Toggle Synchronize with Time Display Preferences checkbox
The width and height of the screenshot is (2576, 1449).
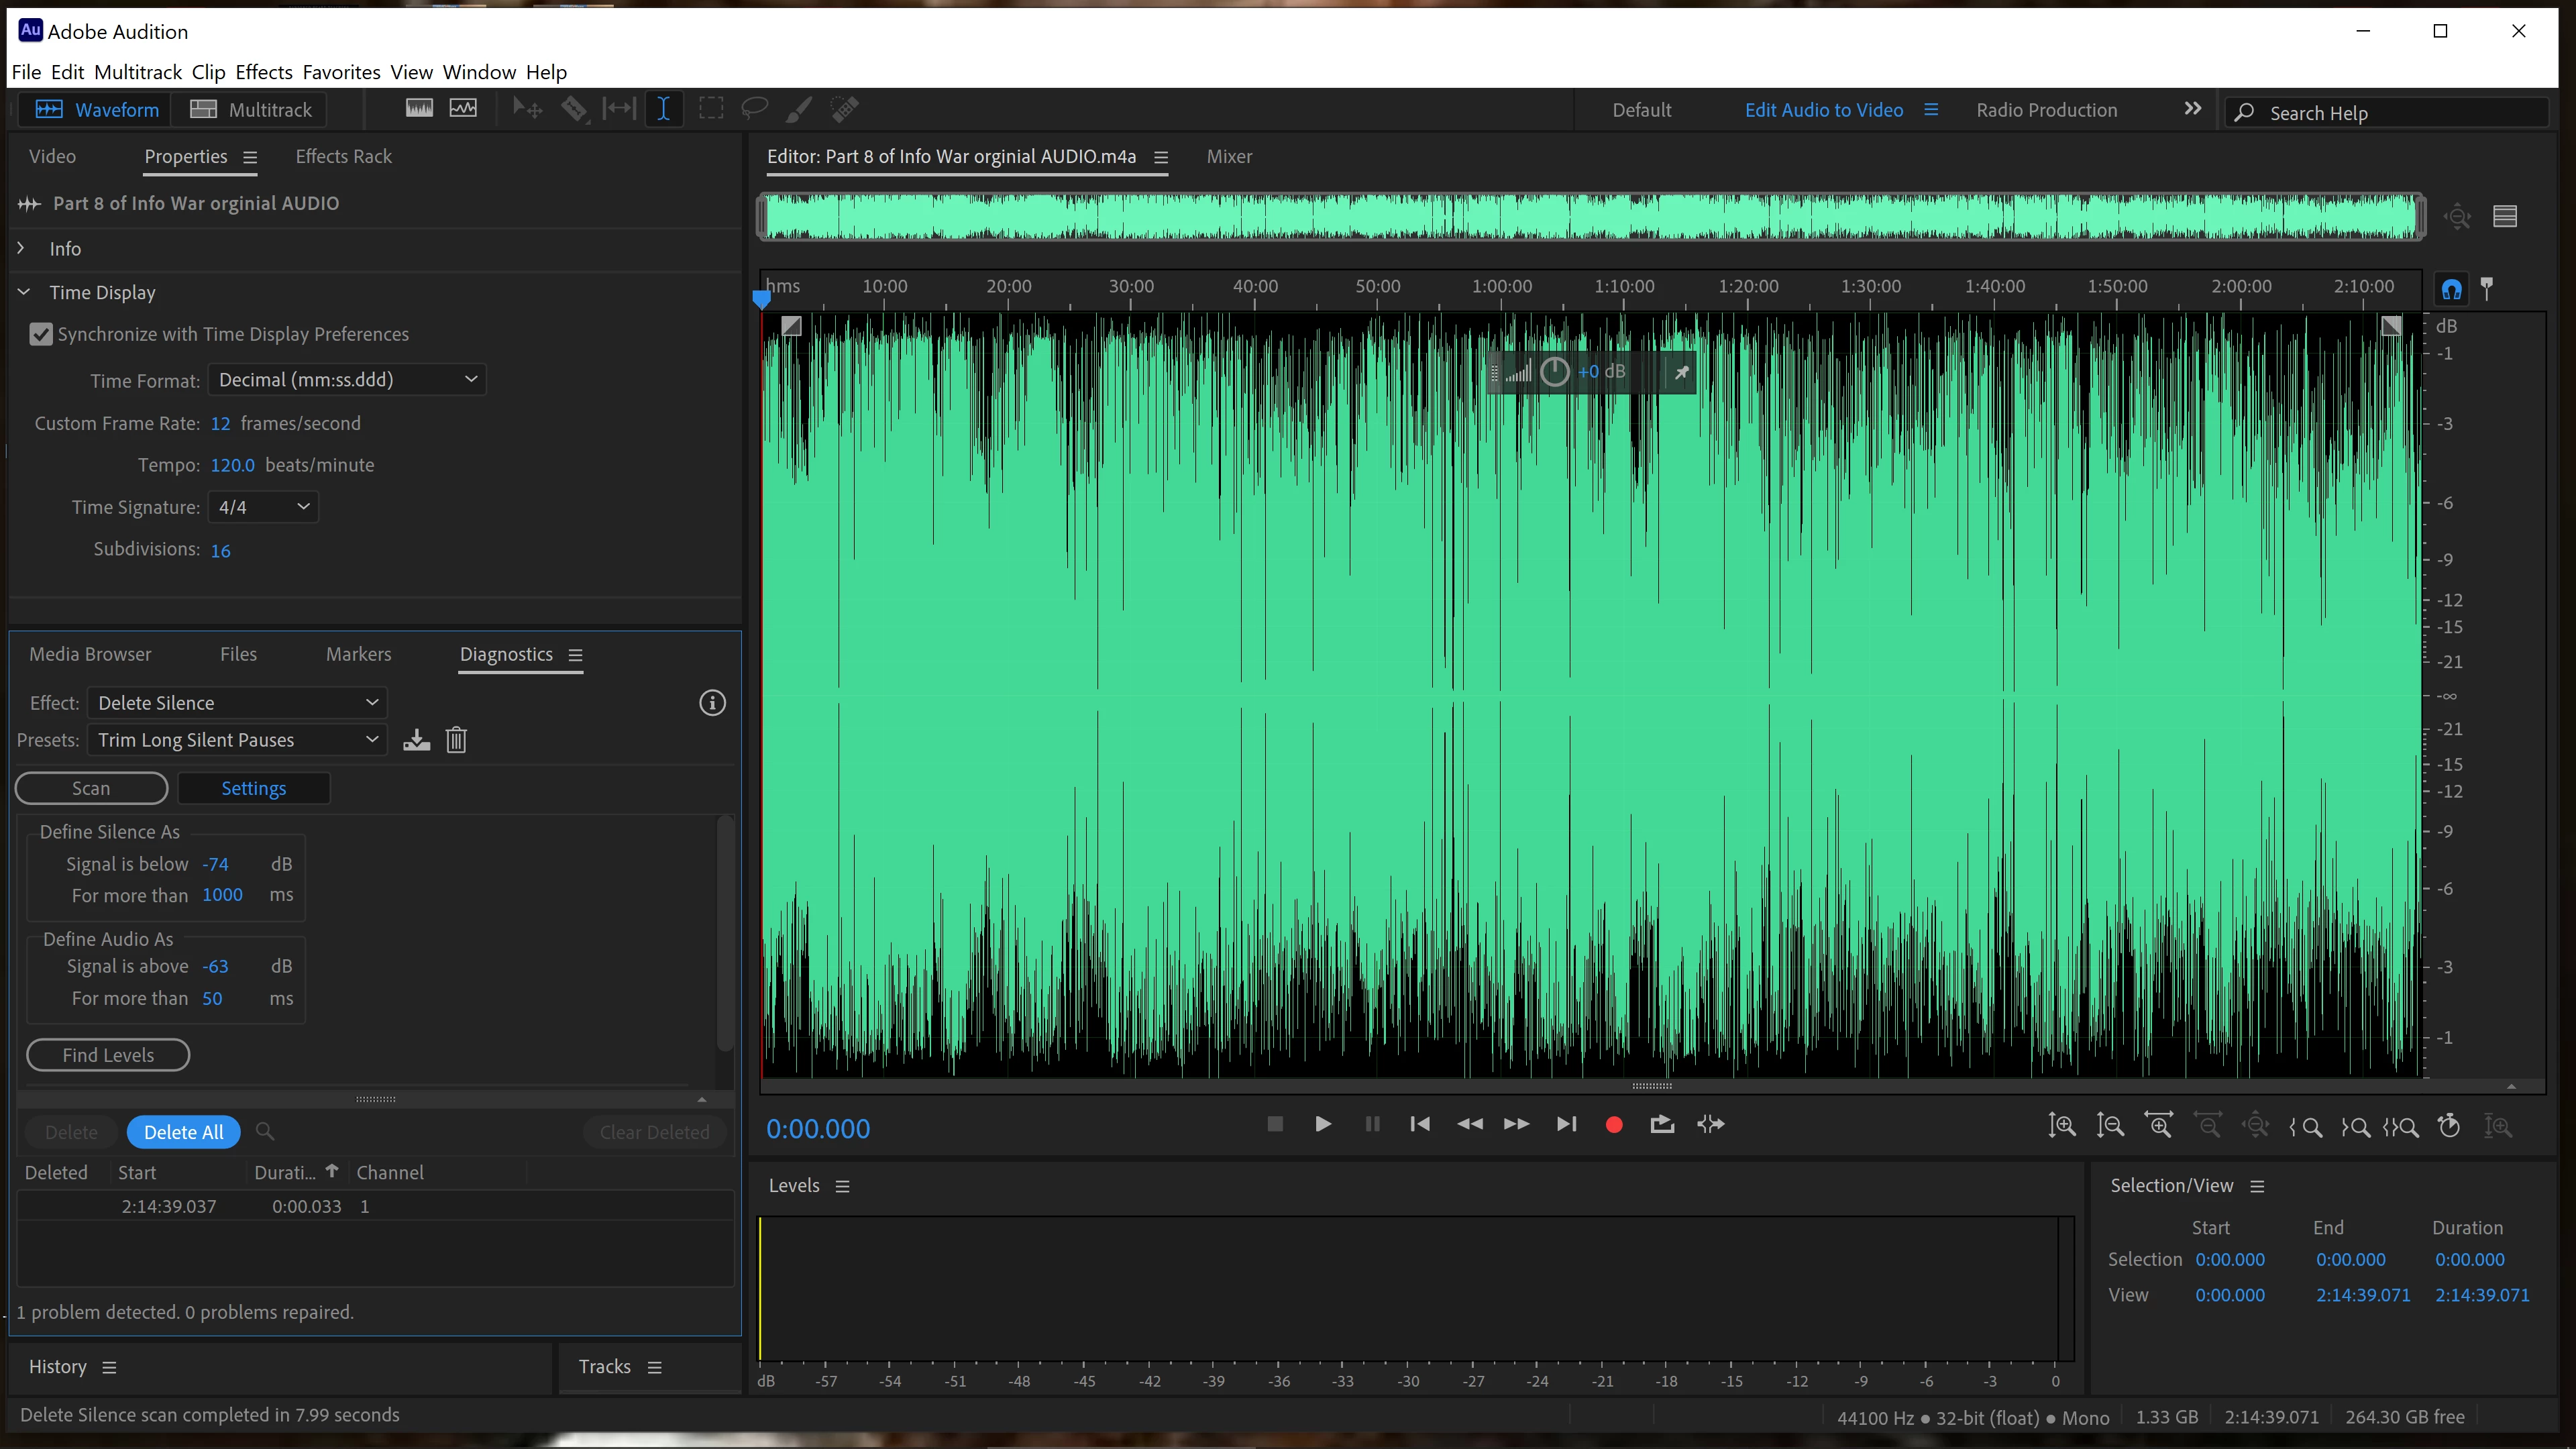41,334
